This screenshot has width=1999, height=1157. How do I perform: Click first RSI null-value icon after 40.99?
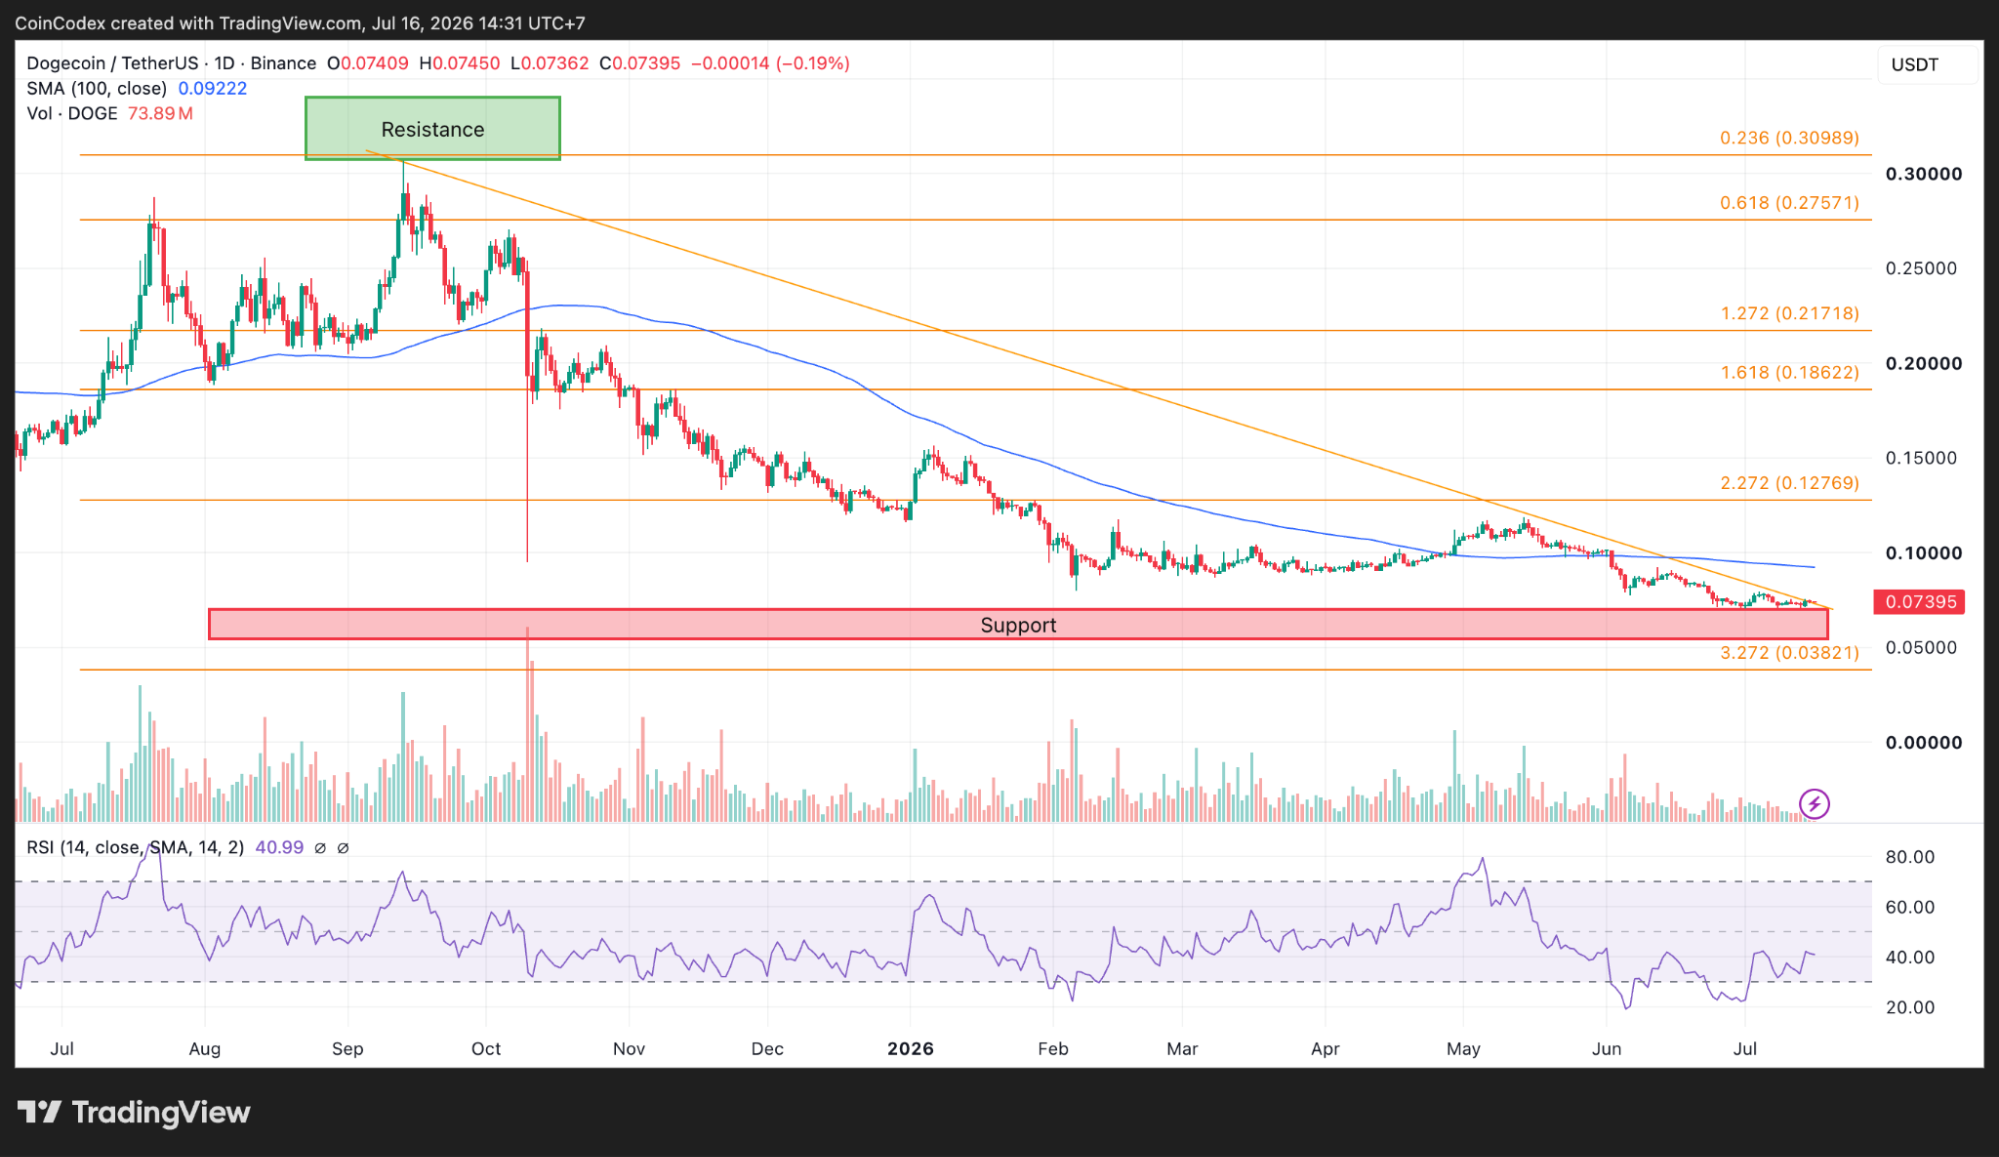(x=320, y=848)
